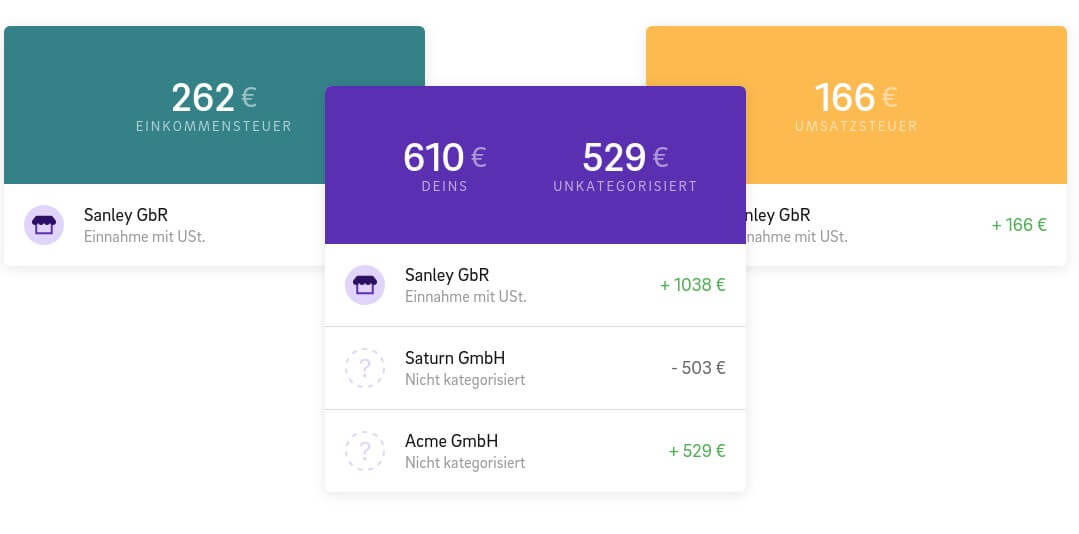The image size is (1079, 534).
Task: Open the Acme GmbH transaction name
Action: click(451, 441)
